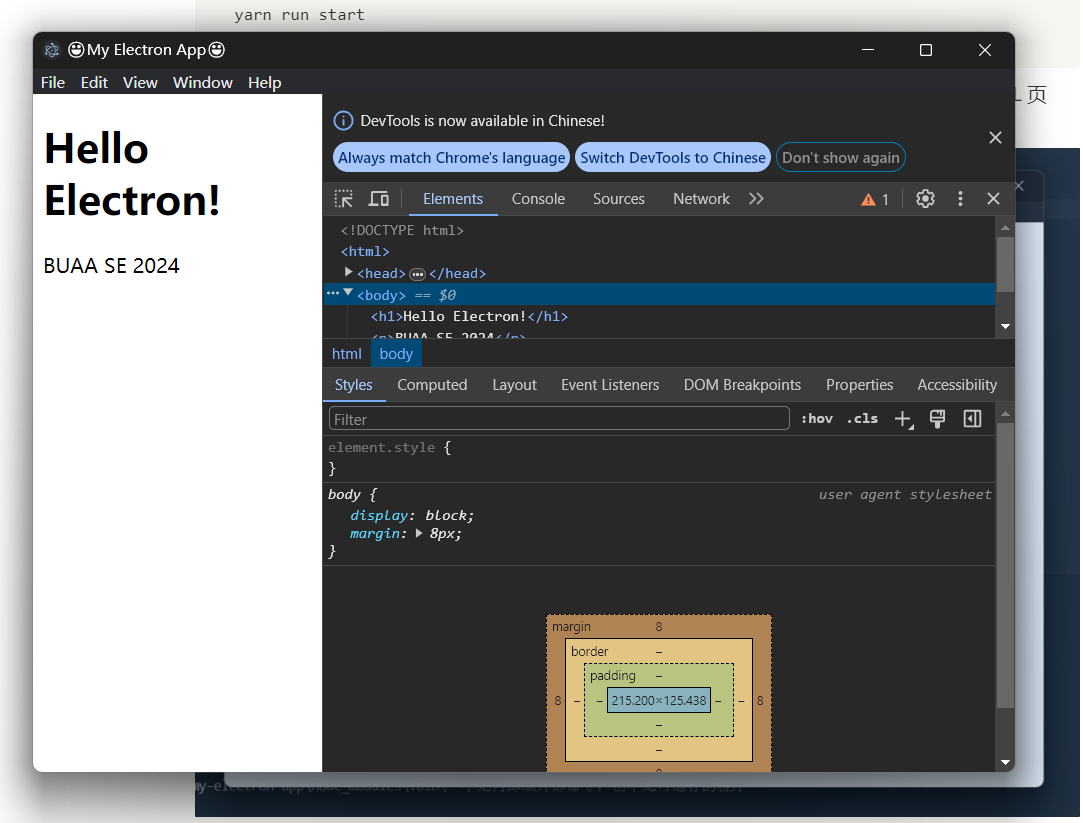
Task: Open the Edit menu
Action: click(94, 83)
